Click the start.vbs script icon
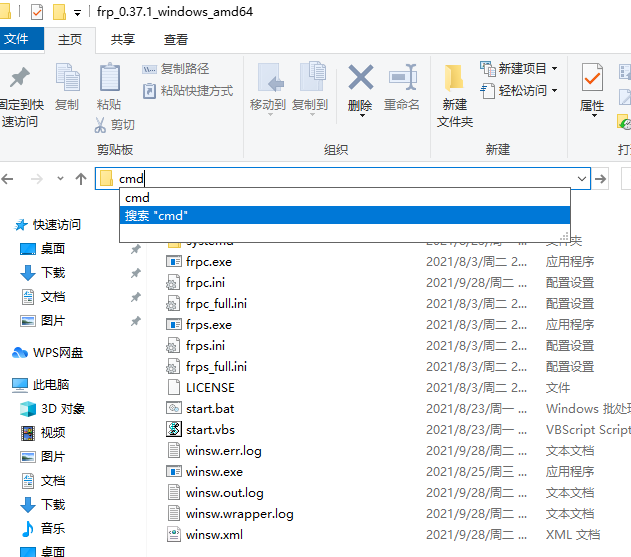Screen dimensions: 631x557 [x=174, y=429]
